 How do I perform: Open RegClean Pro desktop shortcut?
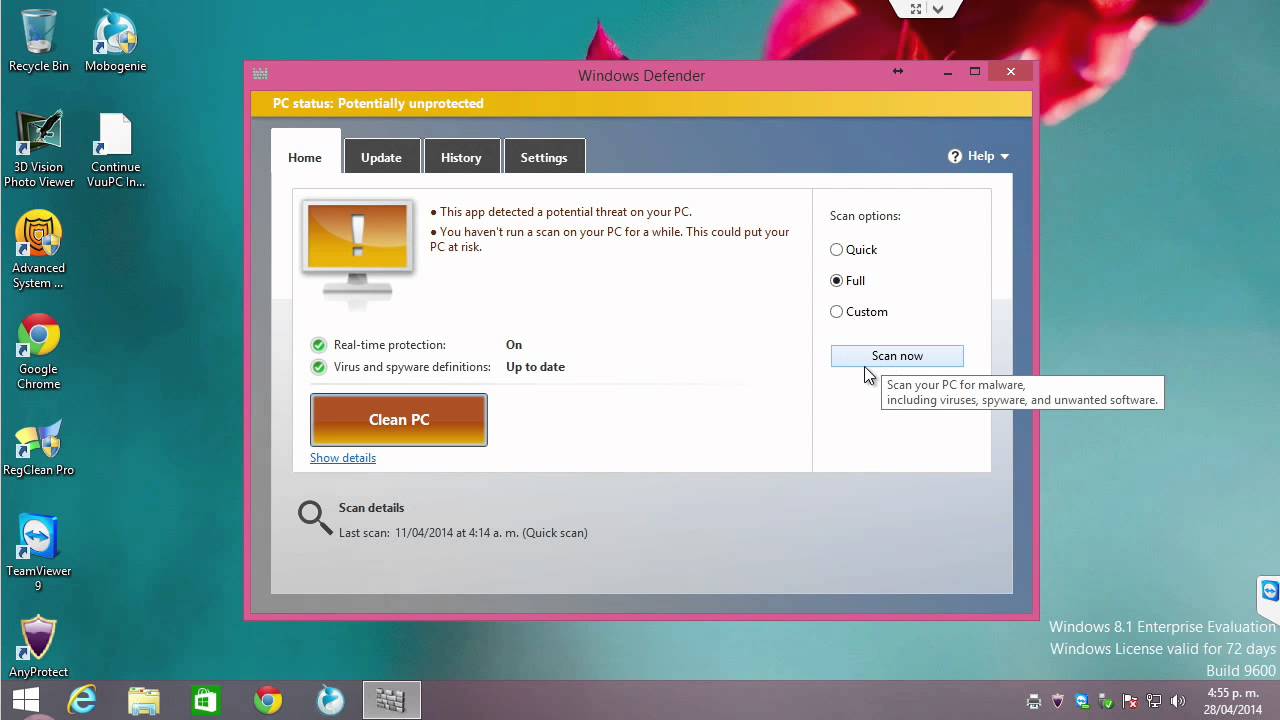39,449
